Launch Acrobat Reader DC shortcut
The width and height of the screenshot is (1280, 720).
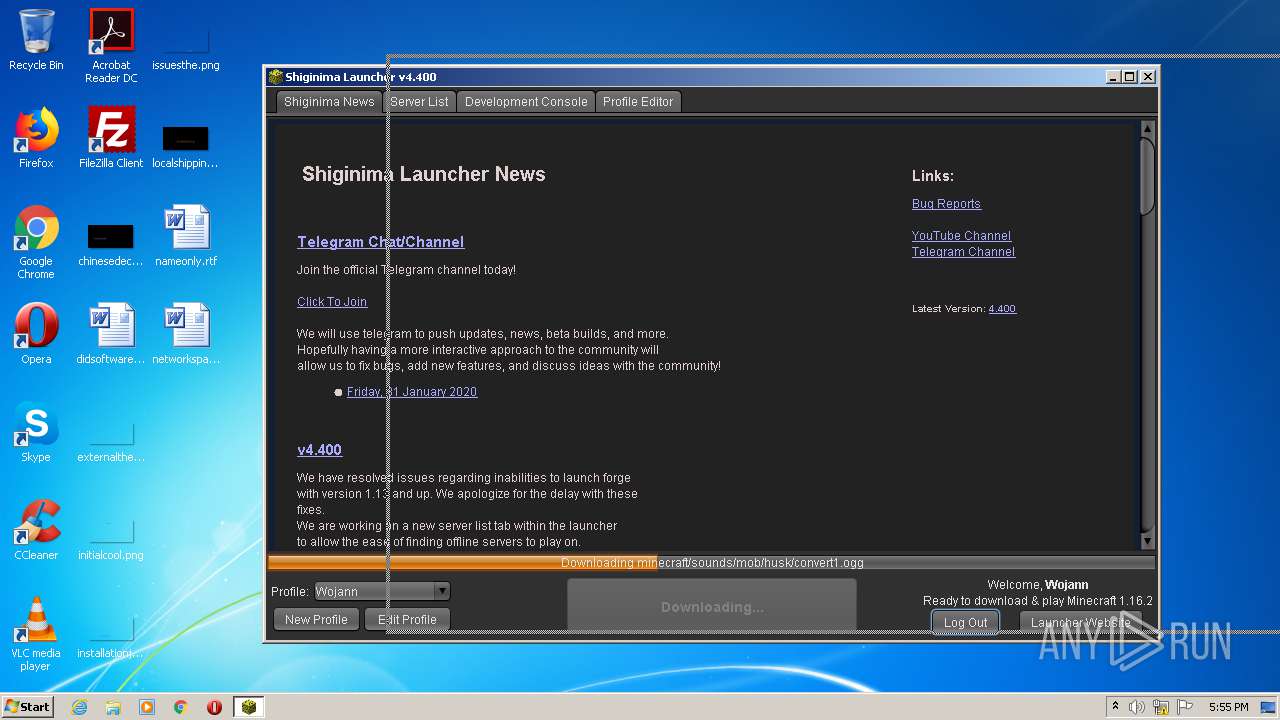coord(111,46)
